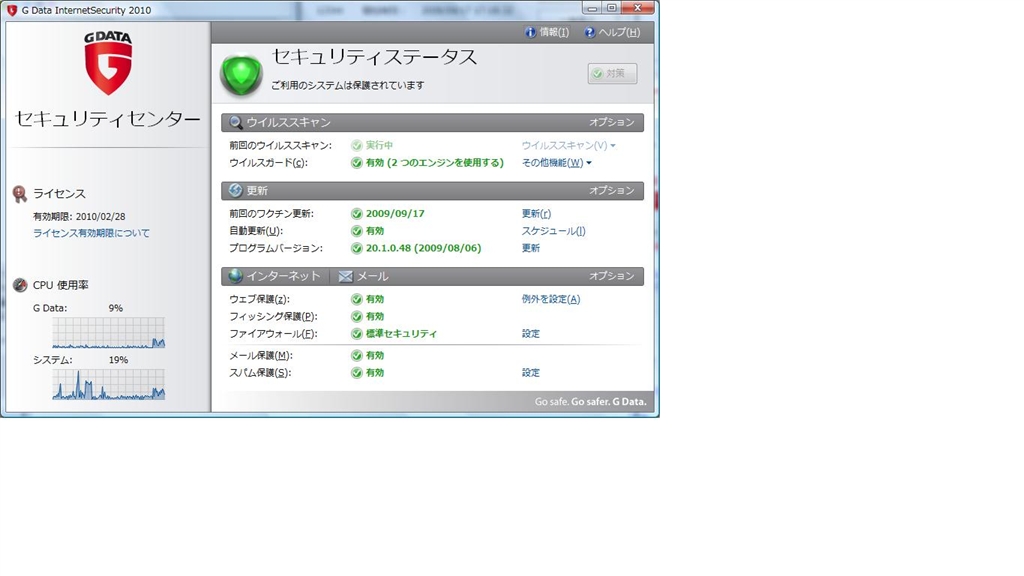This screenshot has width=1024, height=576.
Task: Click the ヘルプ question mark icon
Action: coord(590,32)
